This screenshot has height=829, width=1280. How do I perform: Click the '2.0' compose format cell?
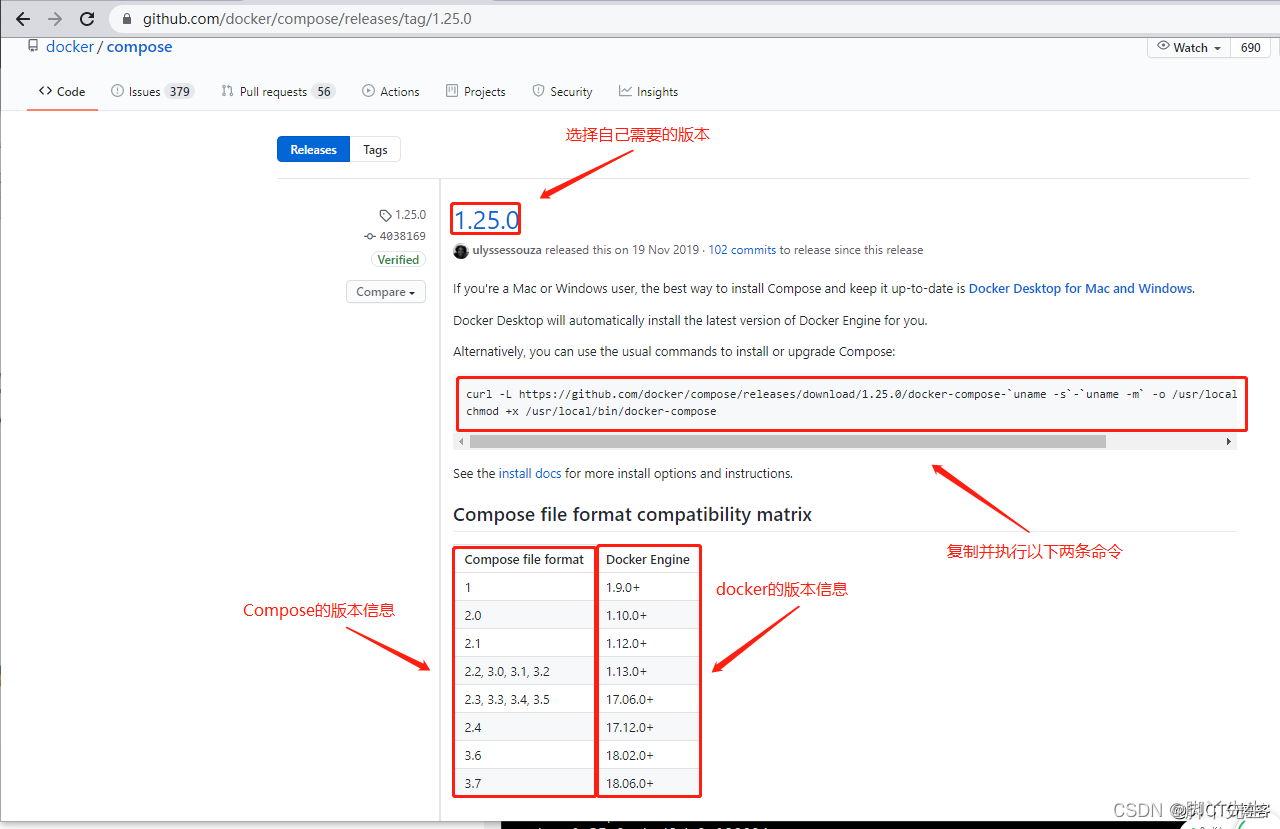[524, 616]
